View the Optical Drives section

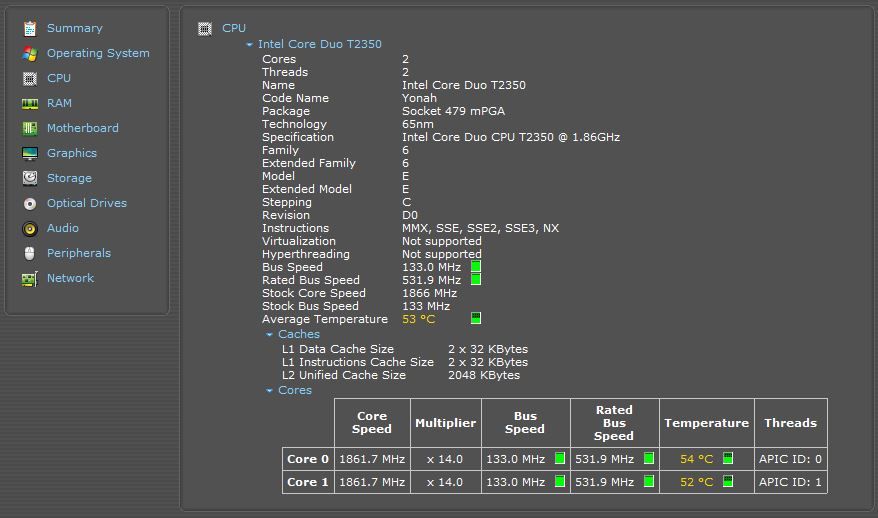87,203
